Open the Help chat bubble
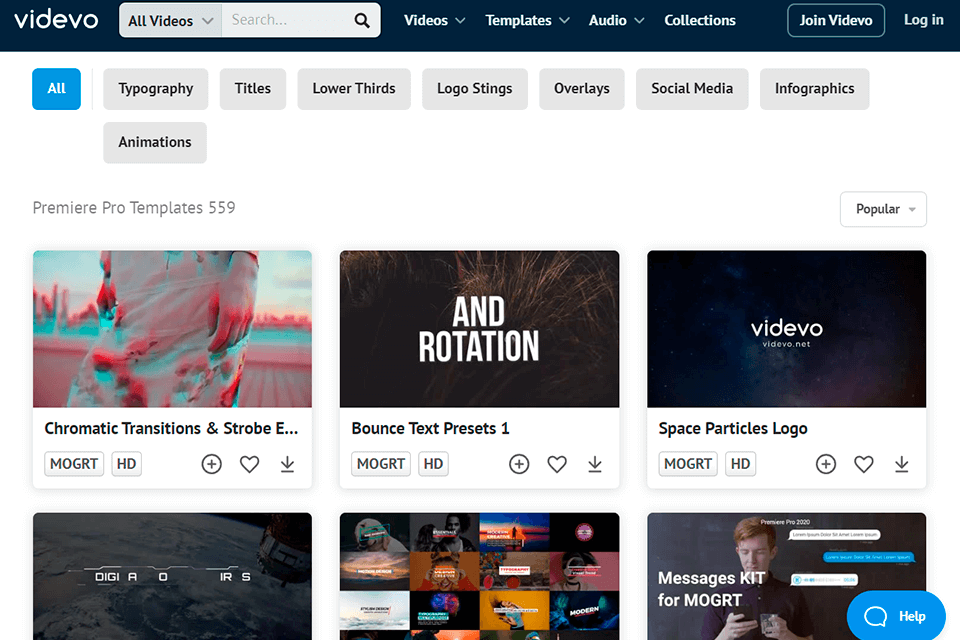This screenshot has width=960, height=640. coord(896,616)
